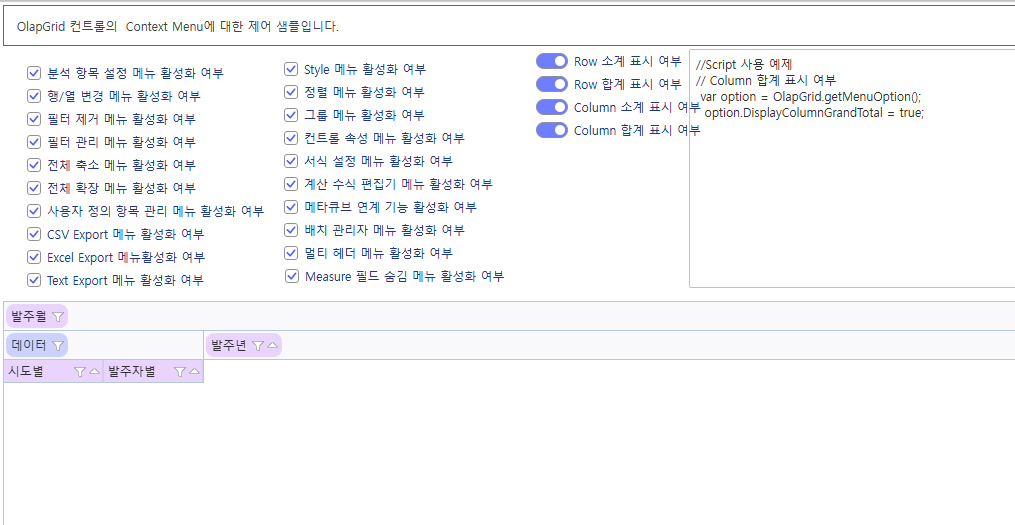Turn off Column 소계 표시 toggle
Viewport: 1015px width, 525px height.
tap(552, 107)
